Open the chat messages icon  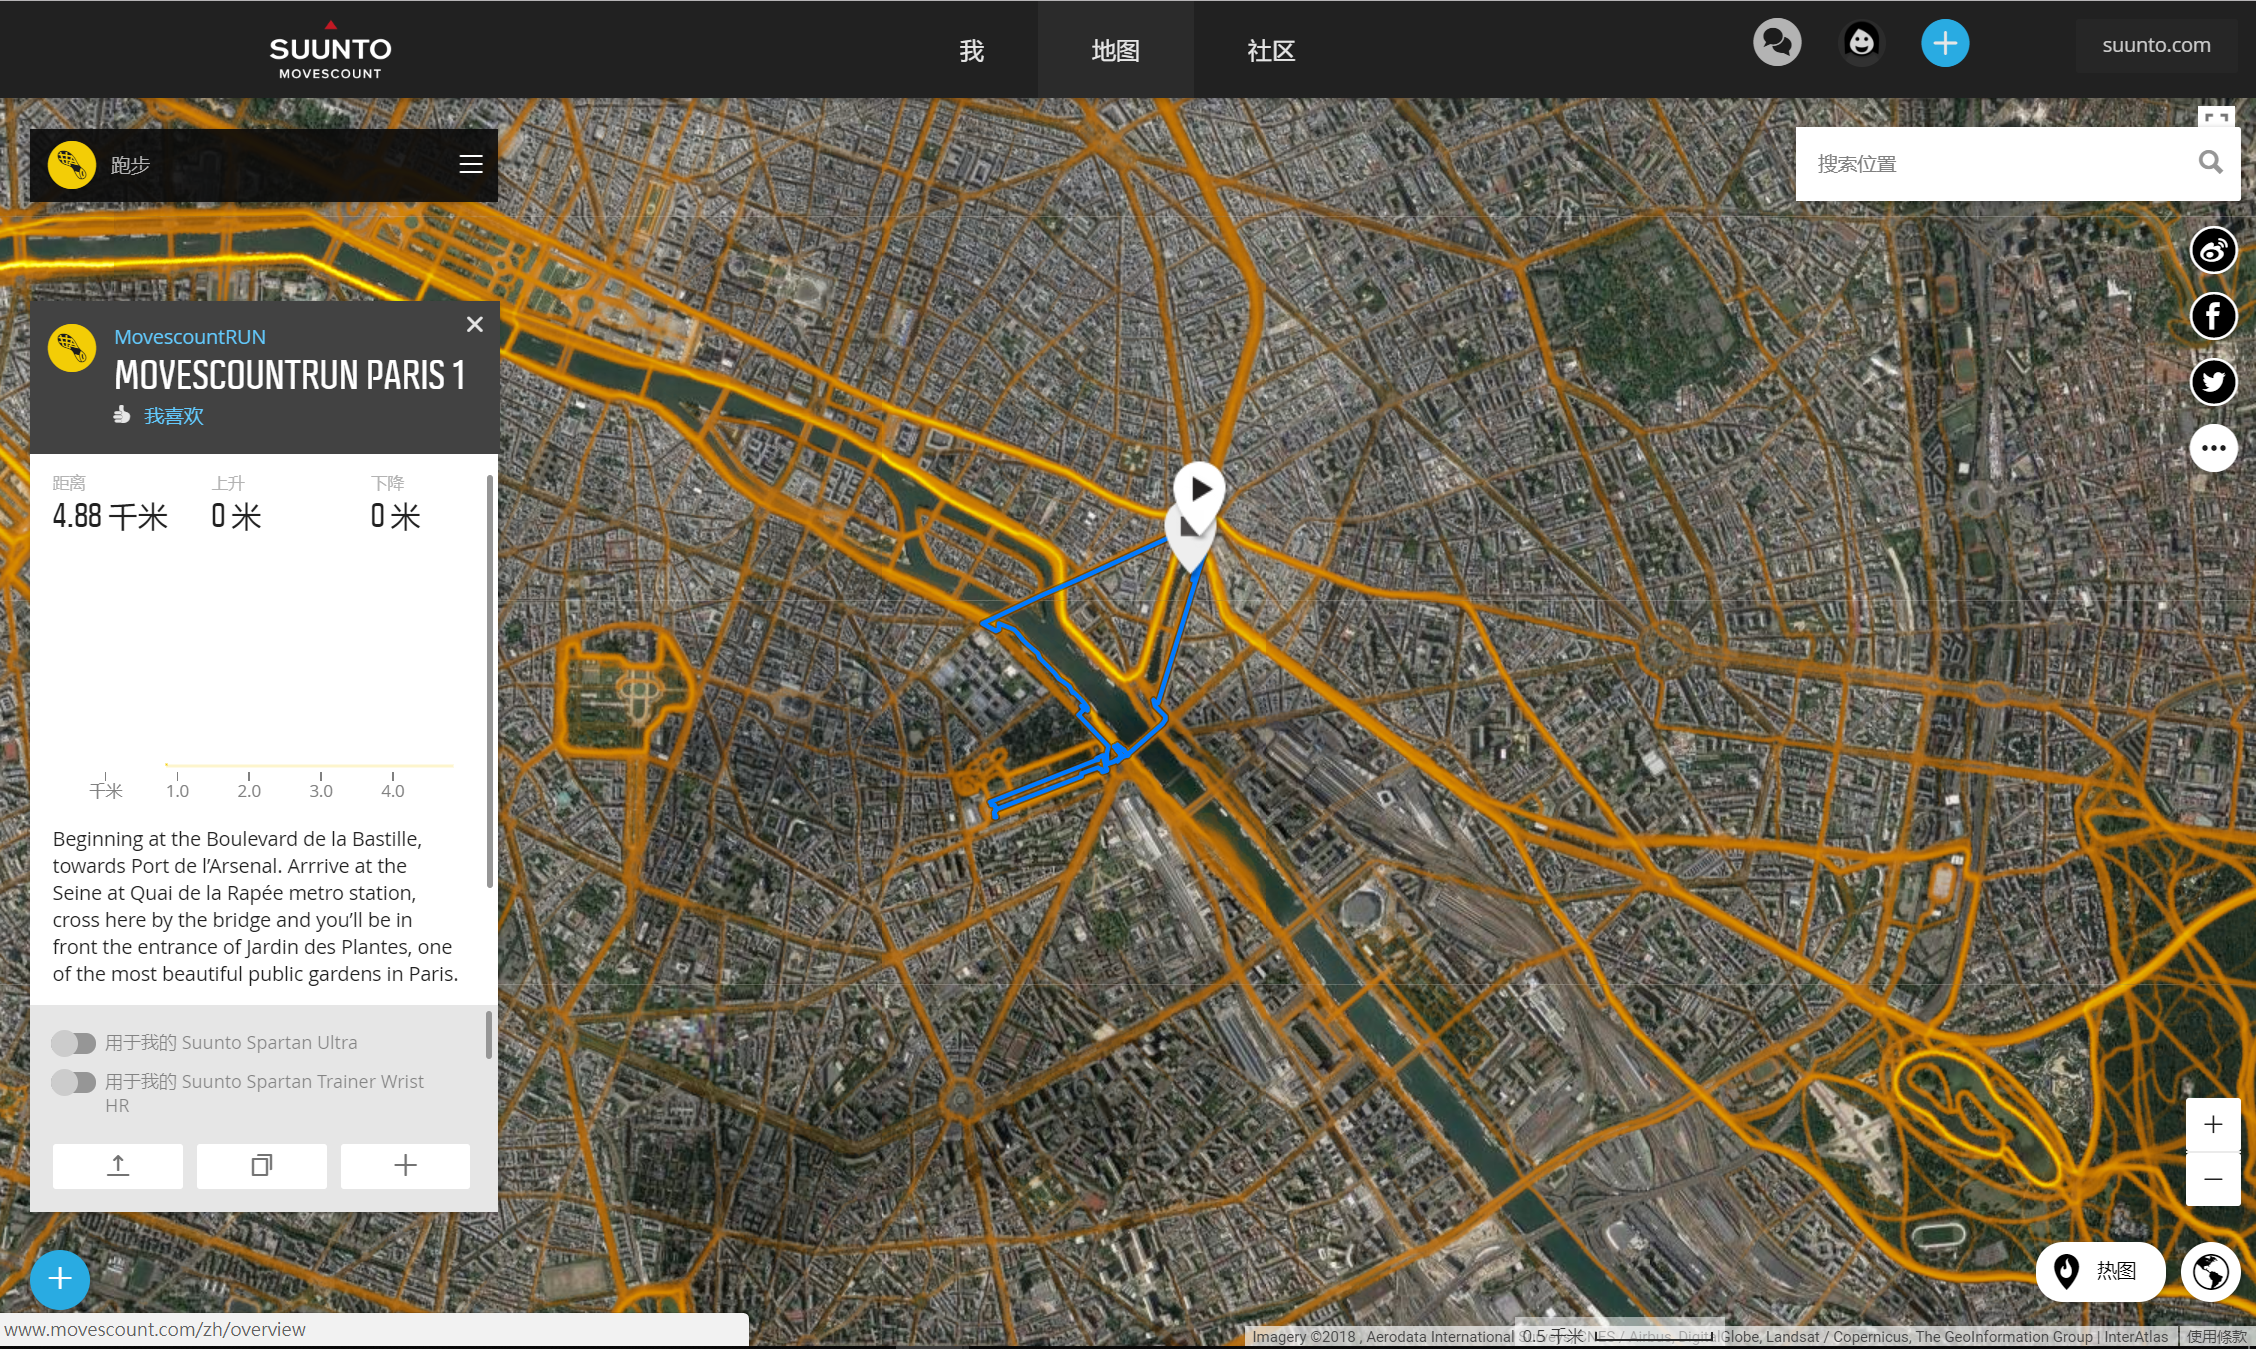(1777, 43)
